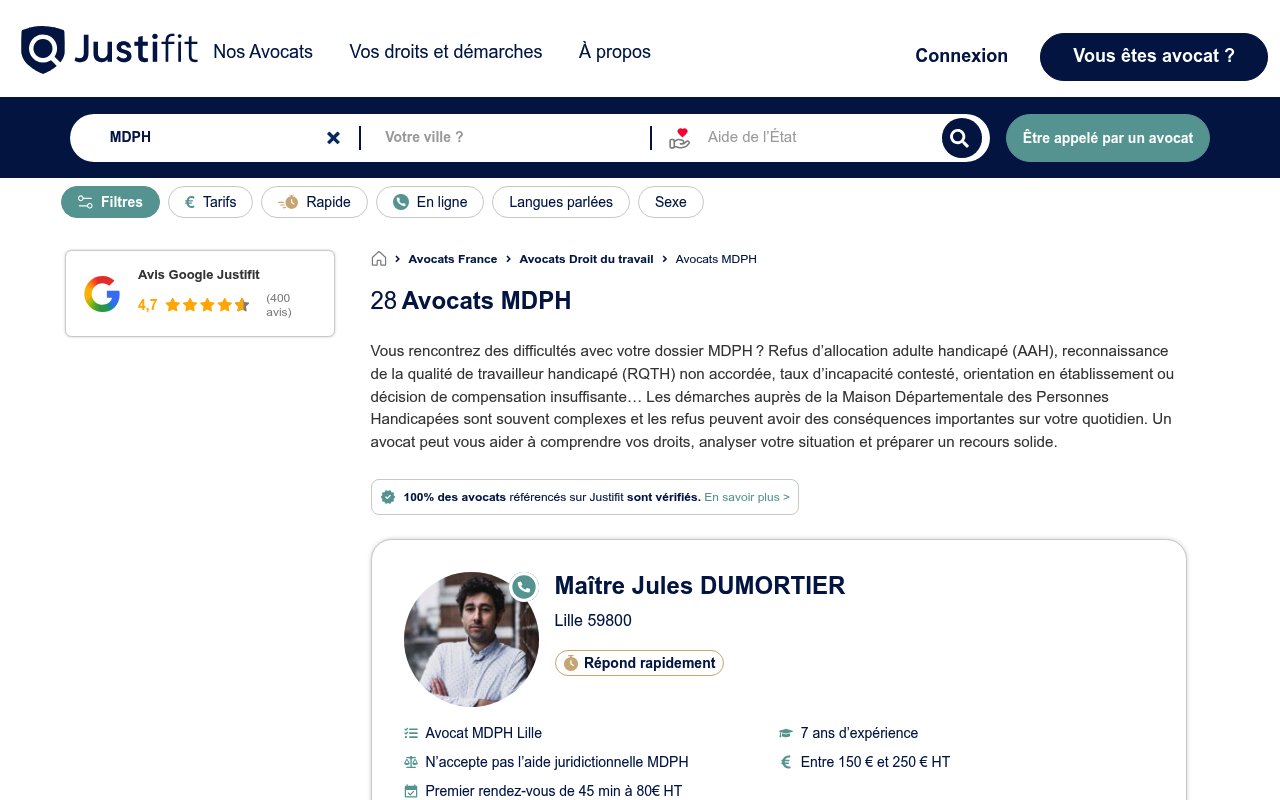1280x800 pixels.
Task: Click the 28 Avocats MDPH heading
Action: point(471,301)
